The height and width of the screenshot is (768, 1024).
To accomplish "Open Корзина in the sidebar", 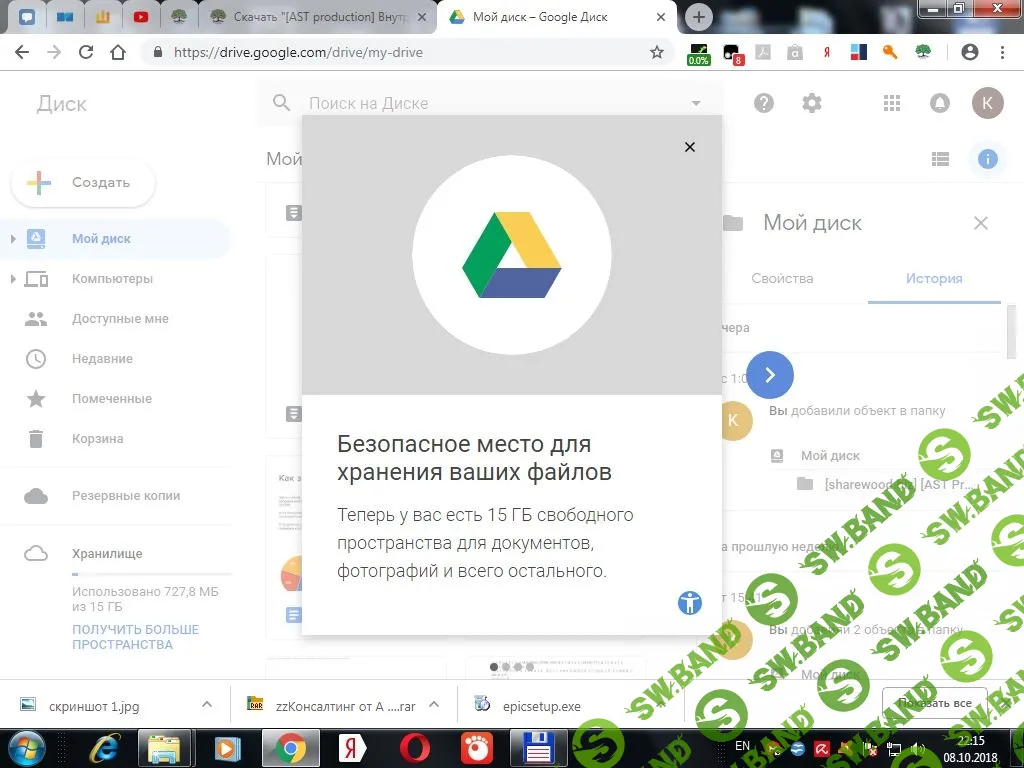I will (97, 439).
